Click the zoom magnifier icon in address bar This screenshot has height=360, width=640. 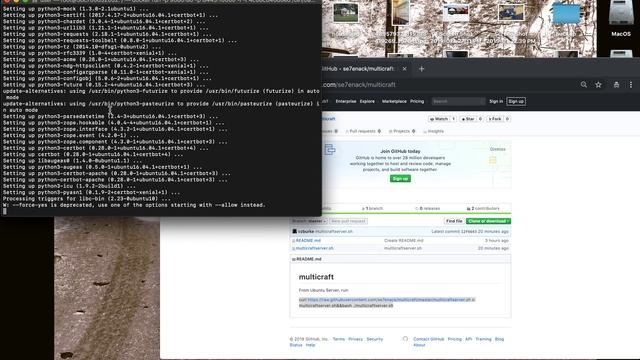coord(584,84)
